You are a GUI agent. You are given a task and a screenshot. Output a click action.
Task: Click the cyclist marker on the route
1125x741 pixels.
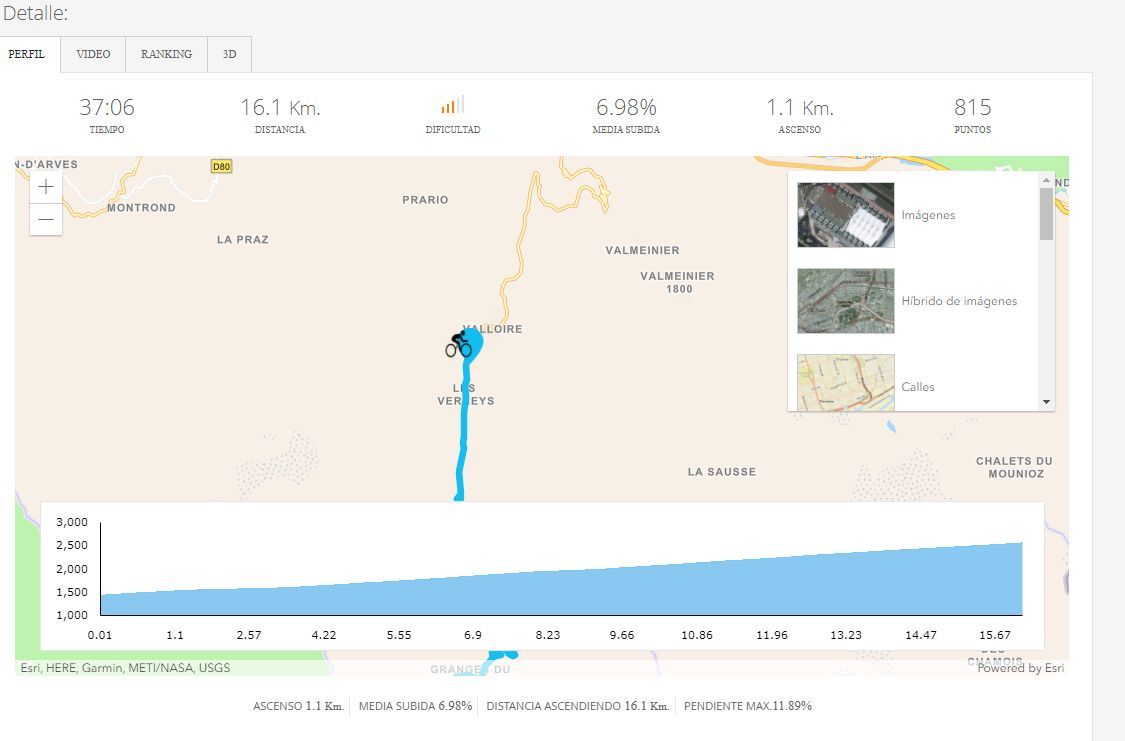[458, 345]
